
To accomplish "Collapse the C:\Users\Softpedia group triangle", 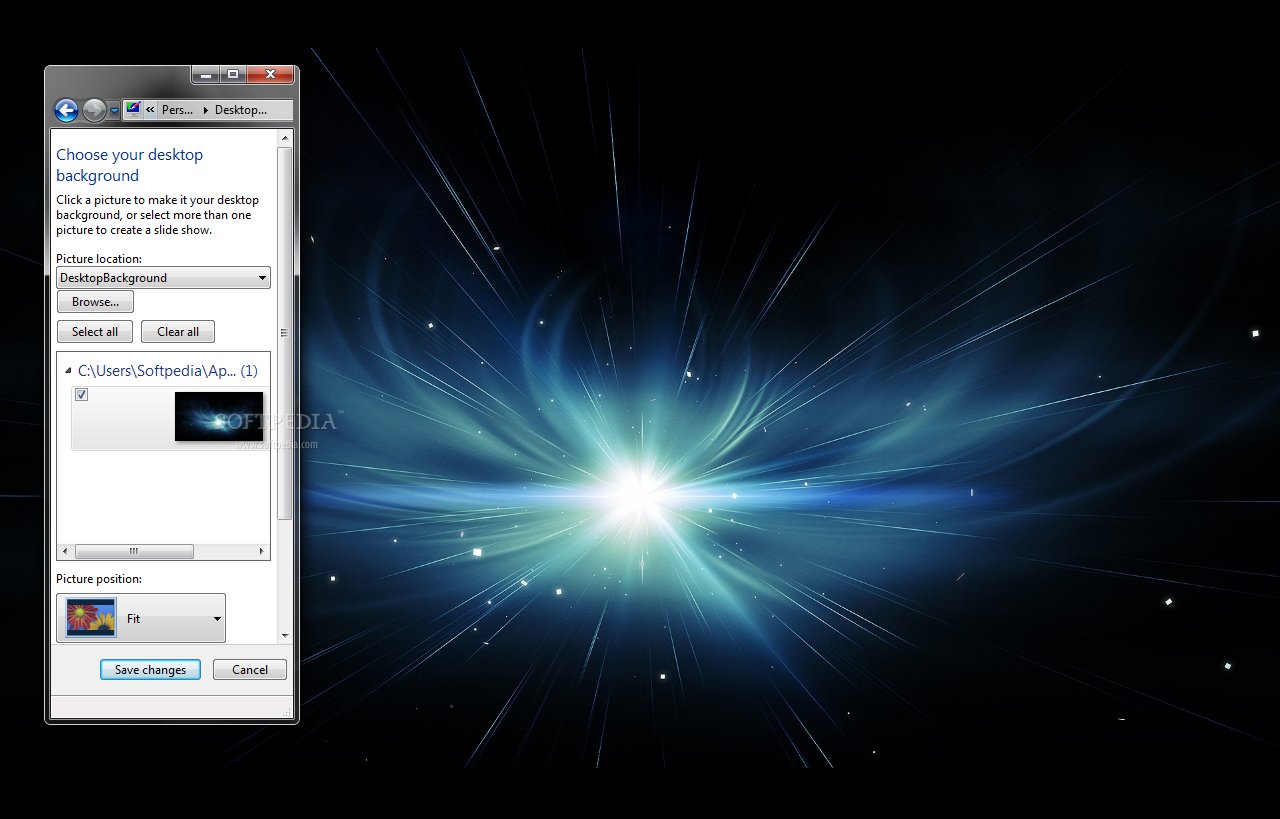I will click(68, 371).
